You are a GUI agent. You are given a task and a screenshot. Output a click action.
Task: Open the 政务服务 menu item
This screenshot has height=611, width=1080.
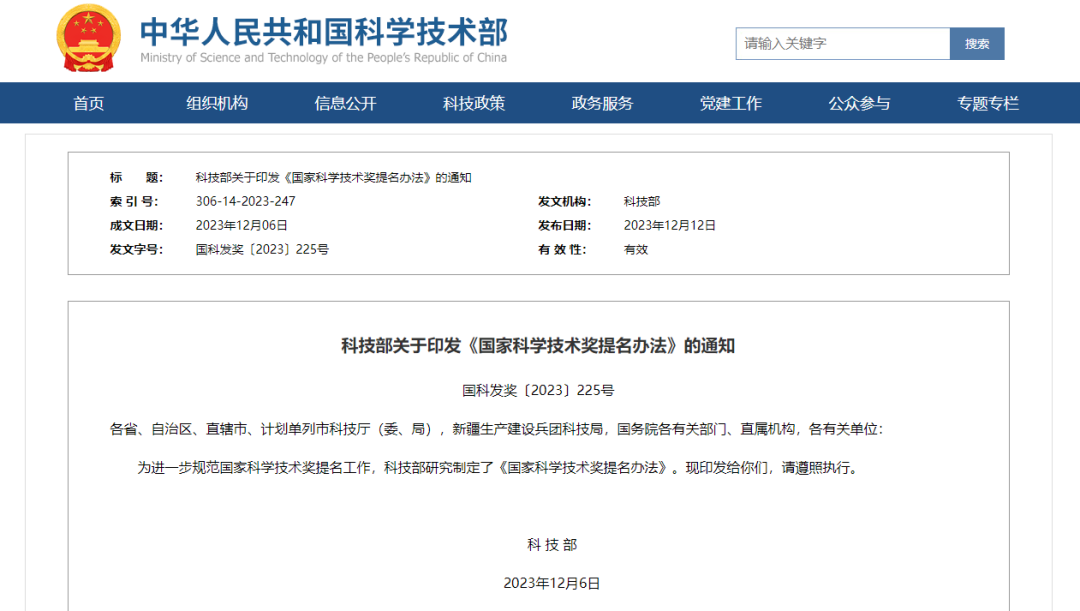[x=602, y=103]
